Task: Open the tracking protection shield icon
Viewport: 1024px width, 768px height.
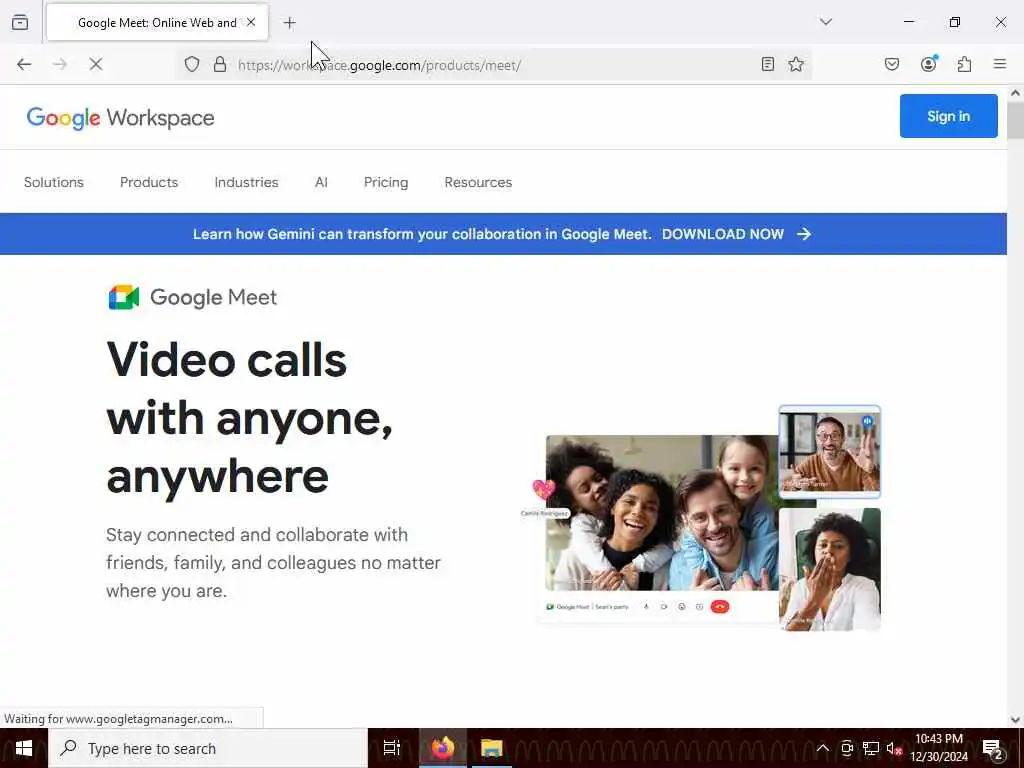Action: click(191, 64)
